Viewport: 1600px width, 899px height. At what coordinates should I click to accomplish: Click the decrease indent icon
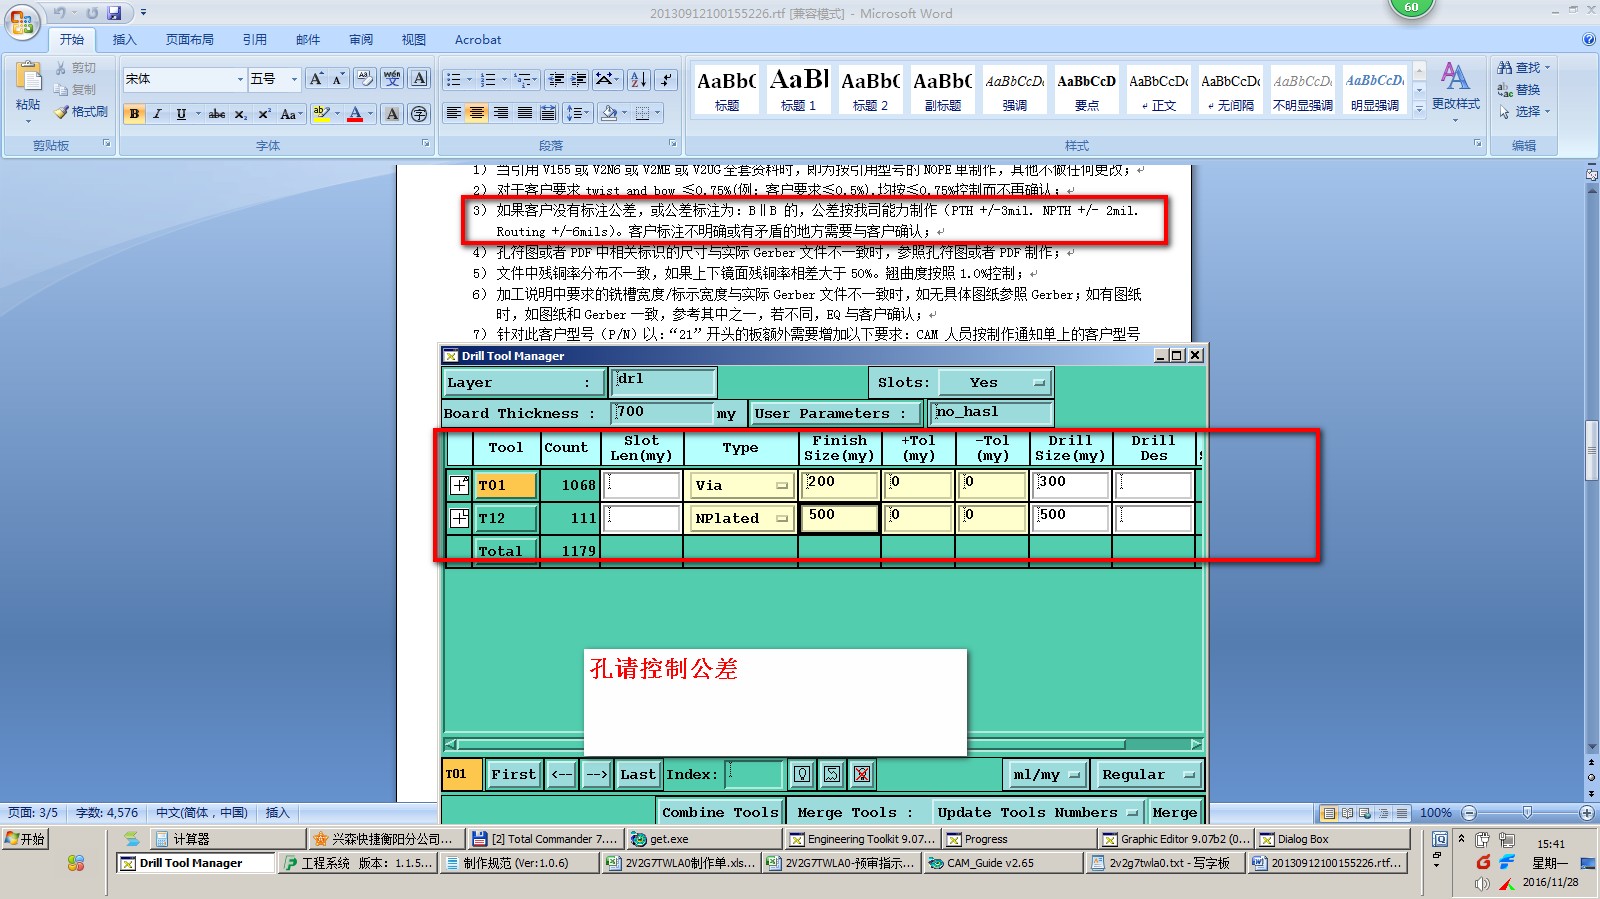(556, 79)
